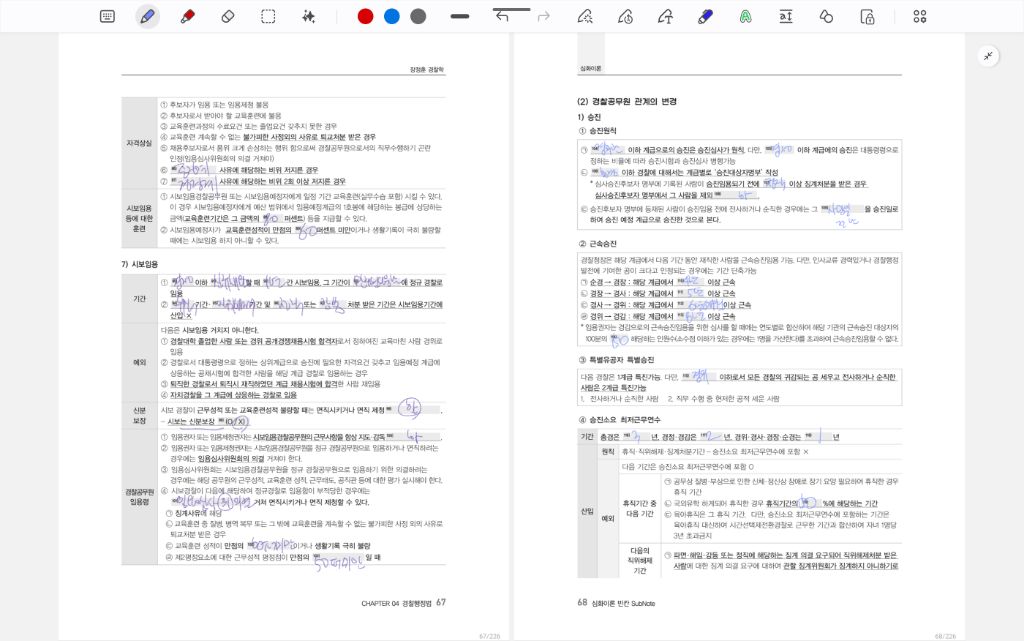
Task: Click the "② 근속승진" subsection title
Action: [598, 243]
